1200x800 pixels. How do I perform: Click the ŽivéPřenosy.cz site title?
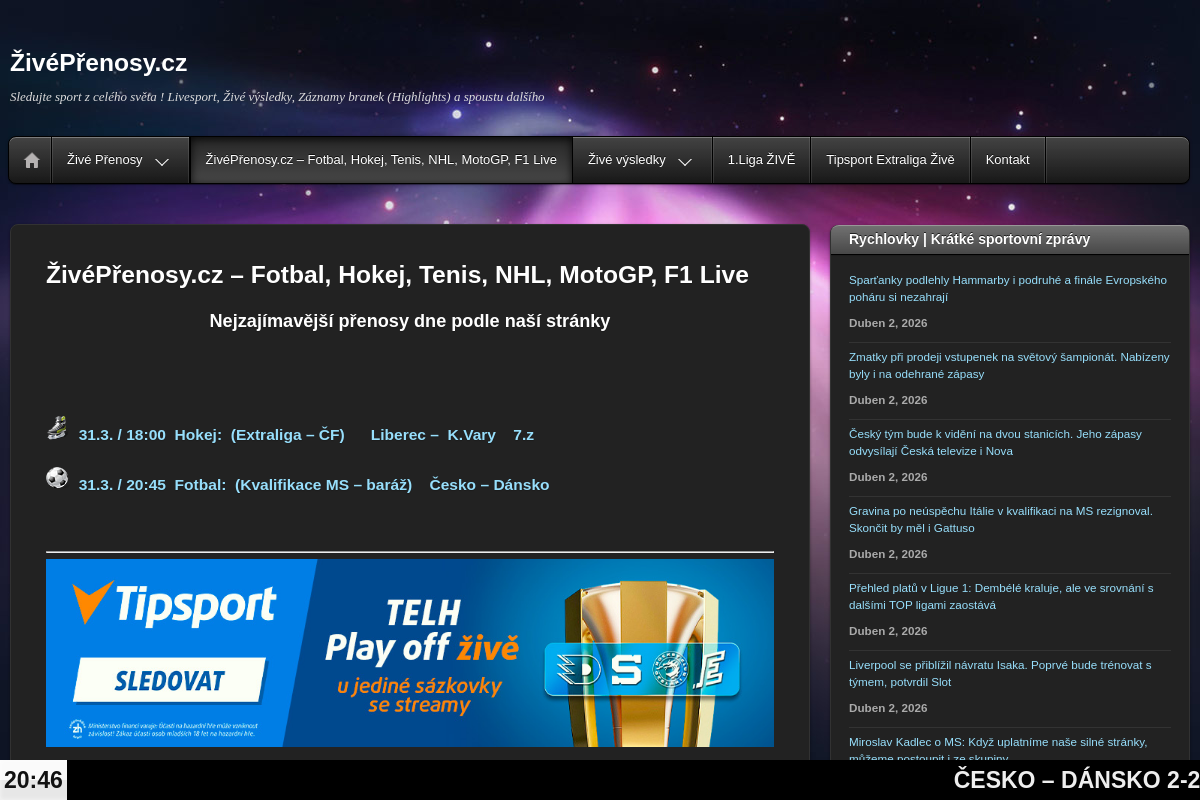[99, 63]
